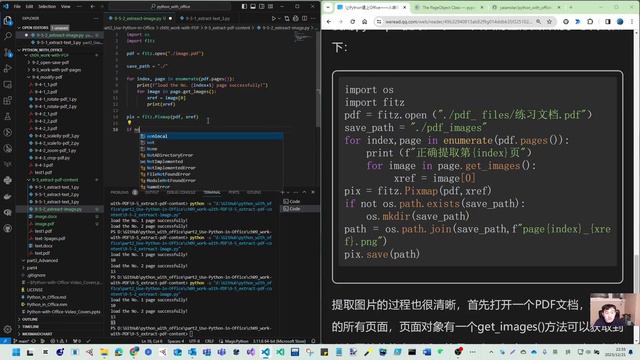Open the Extensions view
640x360 pixels.
click(x=8, y=100)
